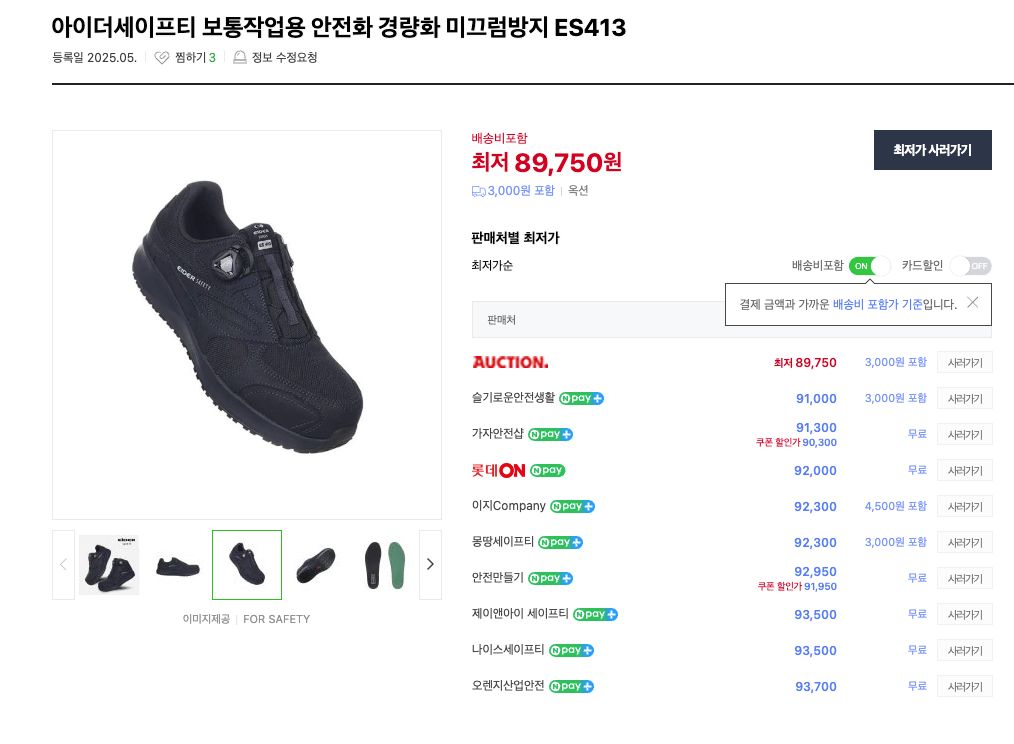Click the 최저가 사러가기 button

932,150
